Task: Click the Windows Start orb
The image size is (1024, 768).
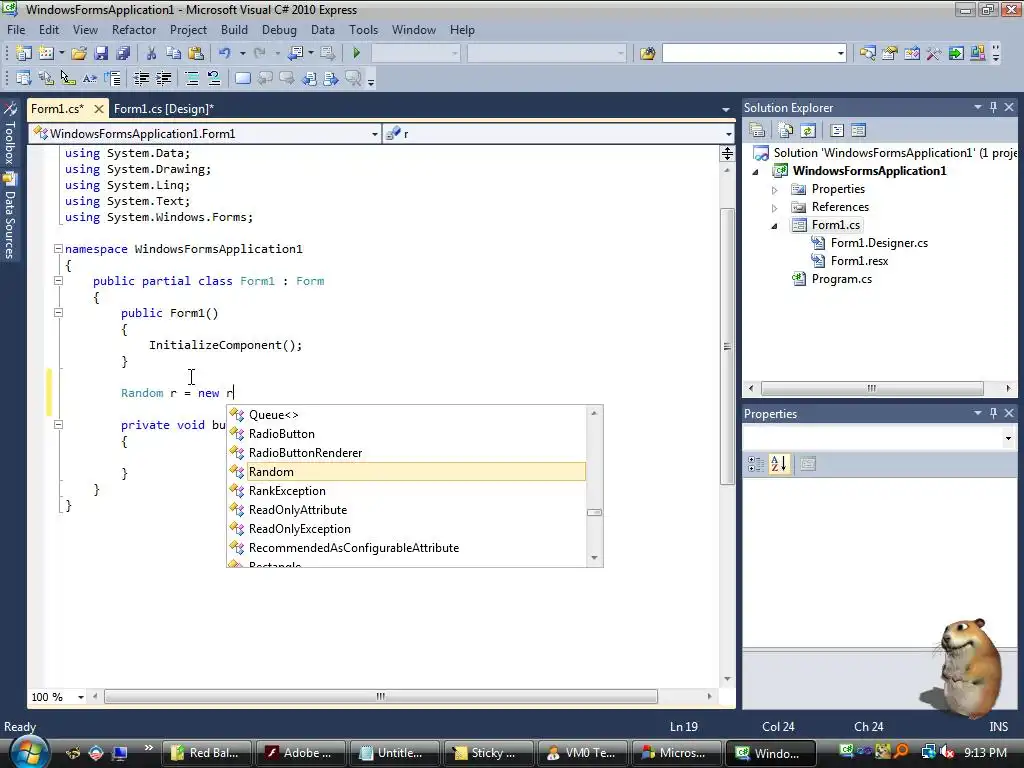Action: pos(28,752)
